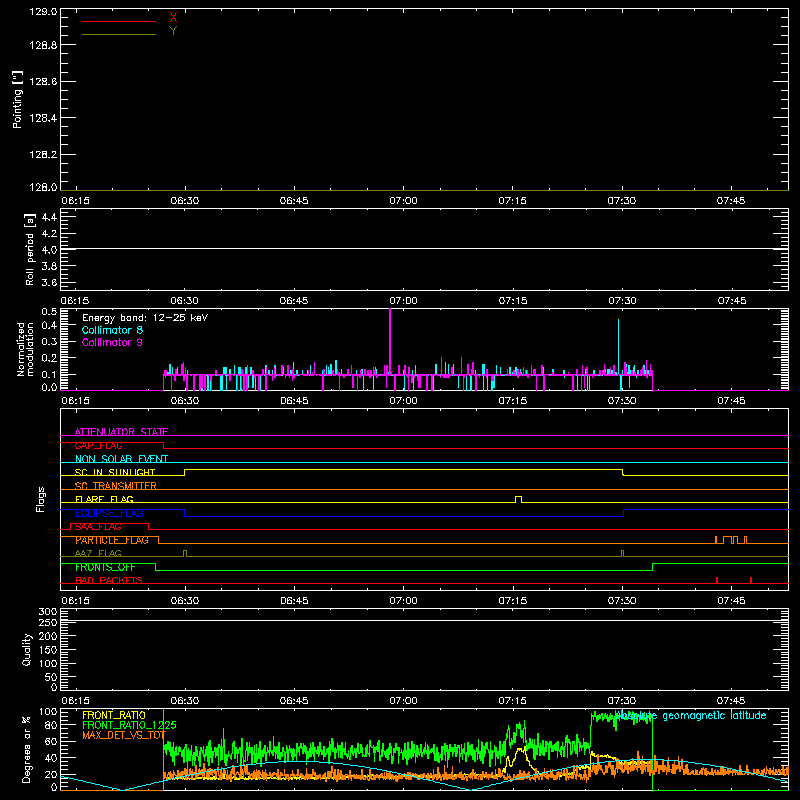Click the 128.2 tick label on Pointing axis
800x800 pixels.
[43, 155]
